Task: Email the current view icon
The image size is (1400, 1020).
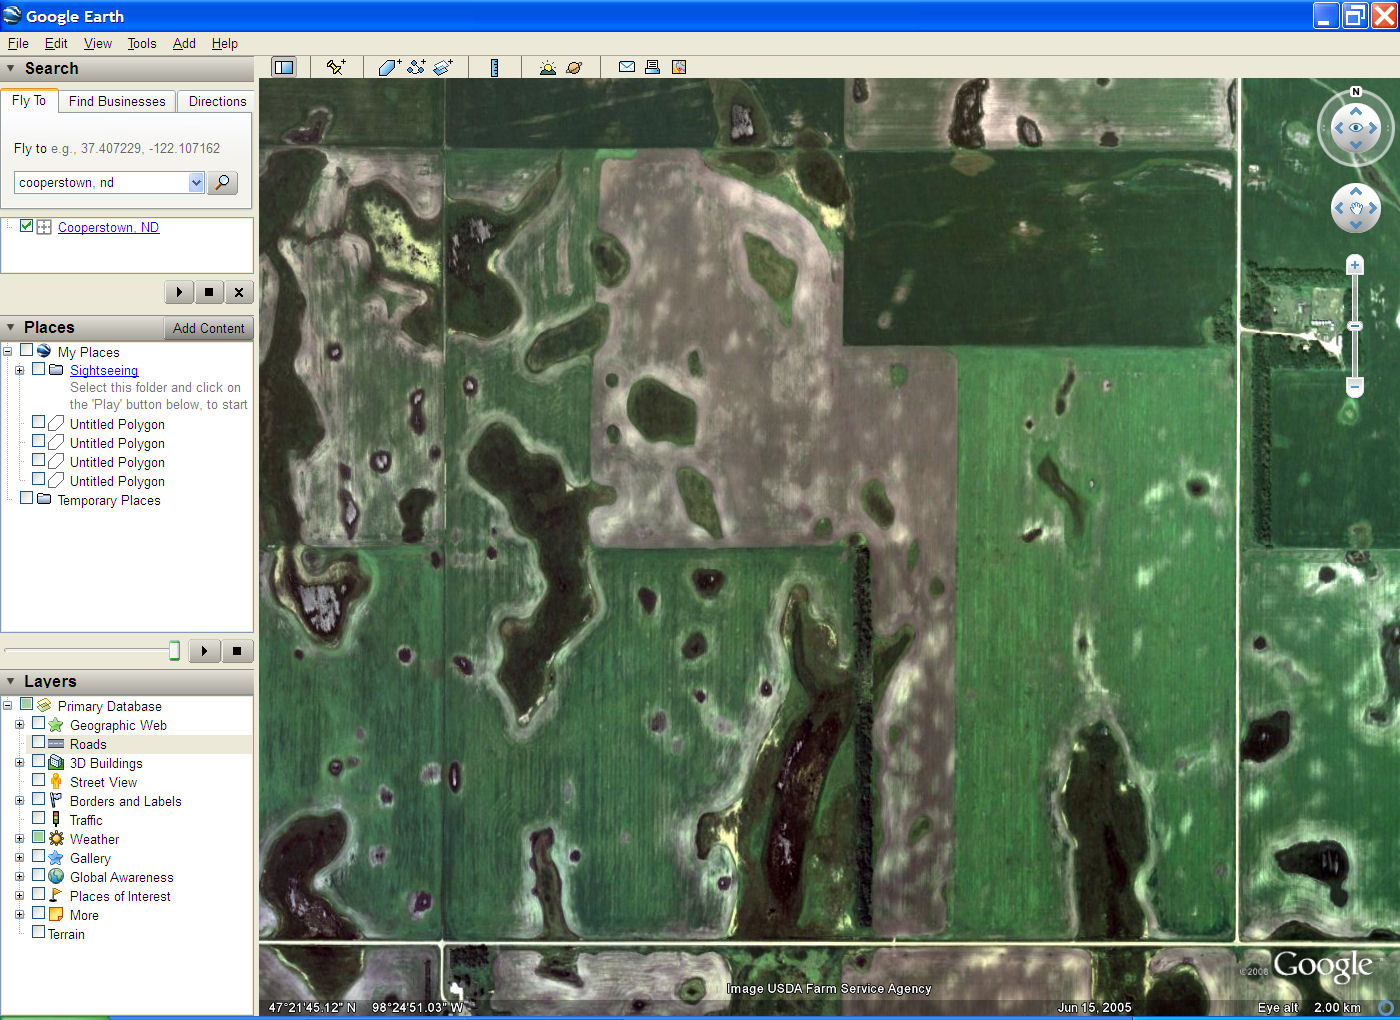Action: point(627,67)
